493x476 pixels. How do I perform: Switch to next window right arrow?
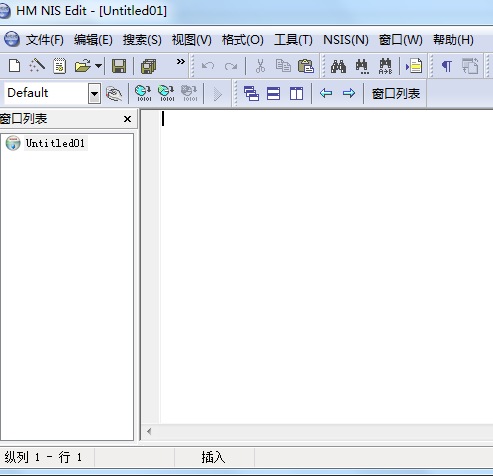[349, 93]
